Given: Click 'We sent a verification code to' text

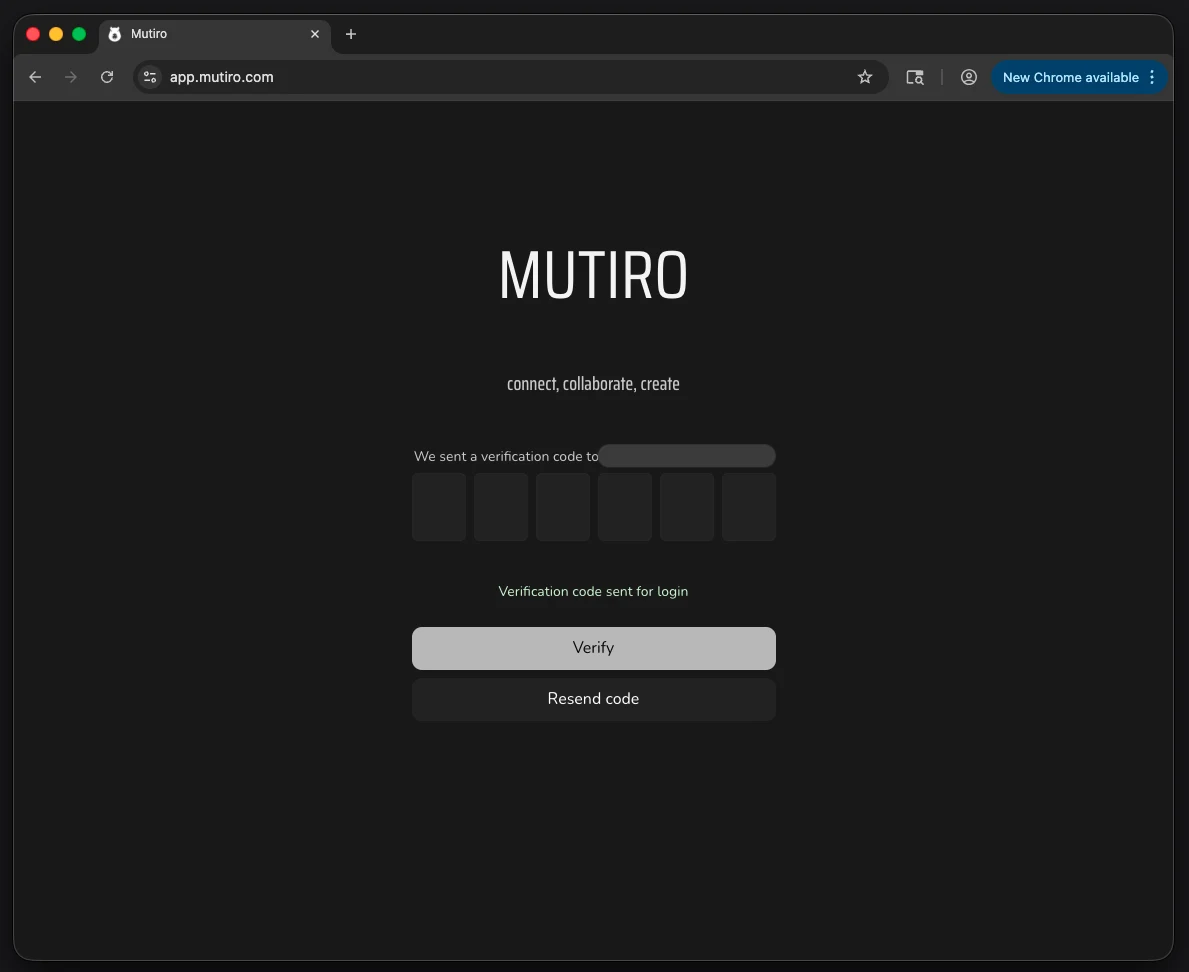Looking at the screenshot, I should (x=506, y=456).
